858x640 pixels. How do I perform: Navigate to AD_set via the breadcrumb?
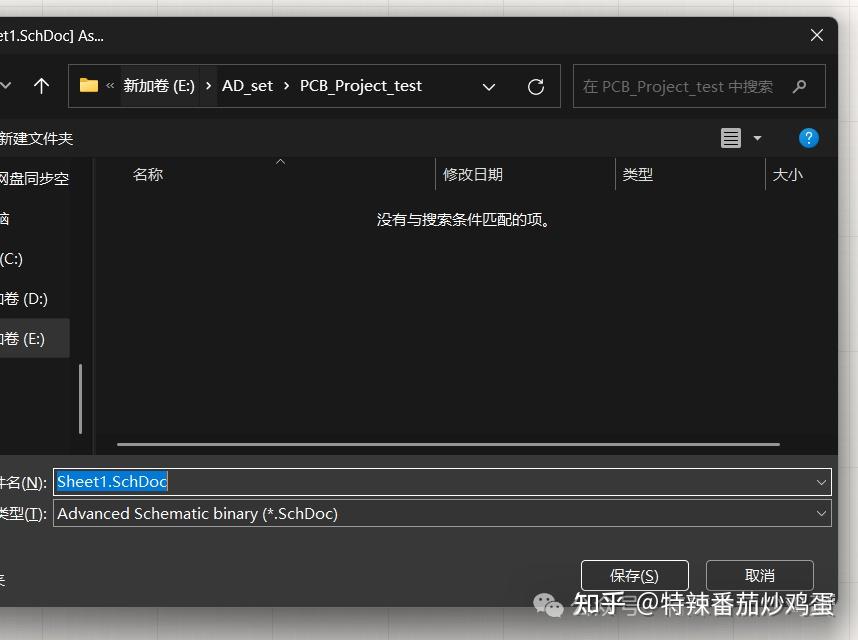tap(247, 85)
